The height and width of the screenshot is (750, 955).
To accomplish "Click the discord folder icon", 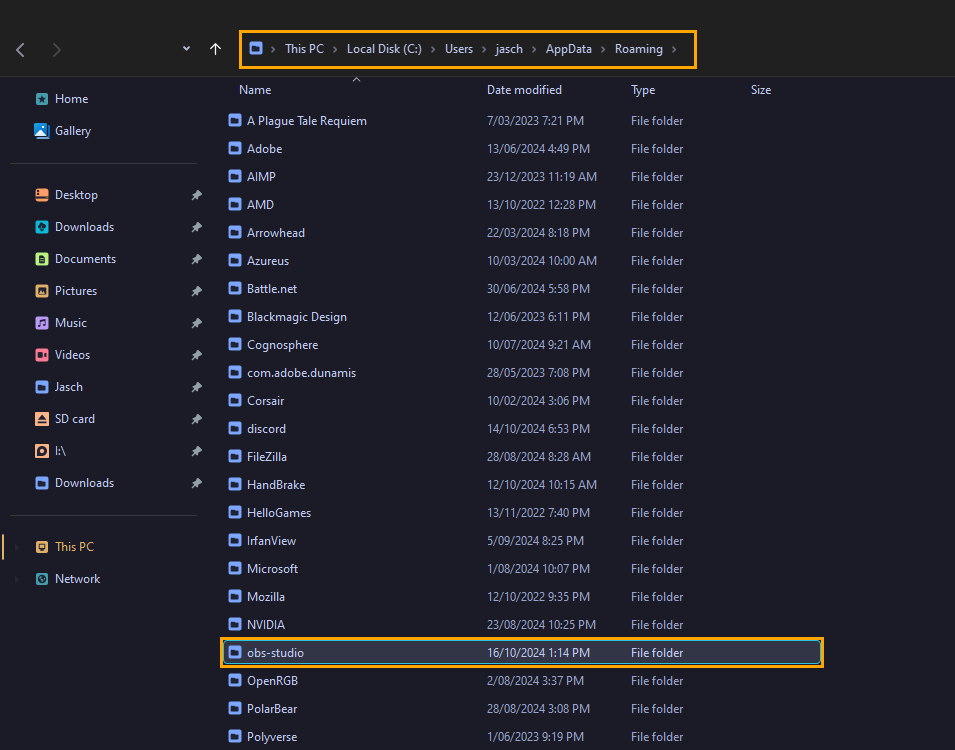I will point(235,428).
